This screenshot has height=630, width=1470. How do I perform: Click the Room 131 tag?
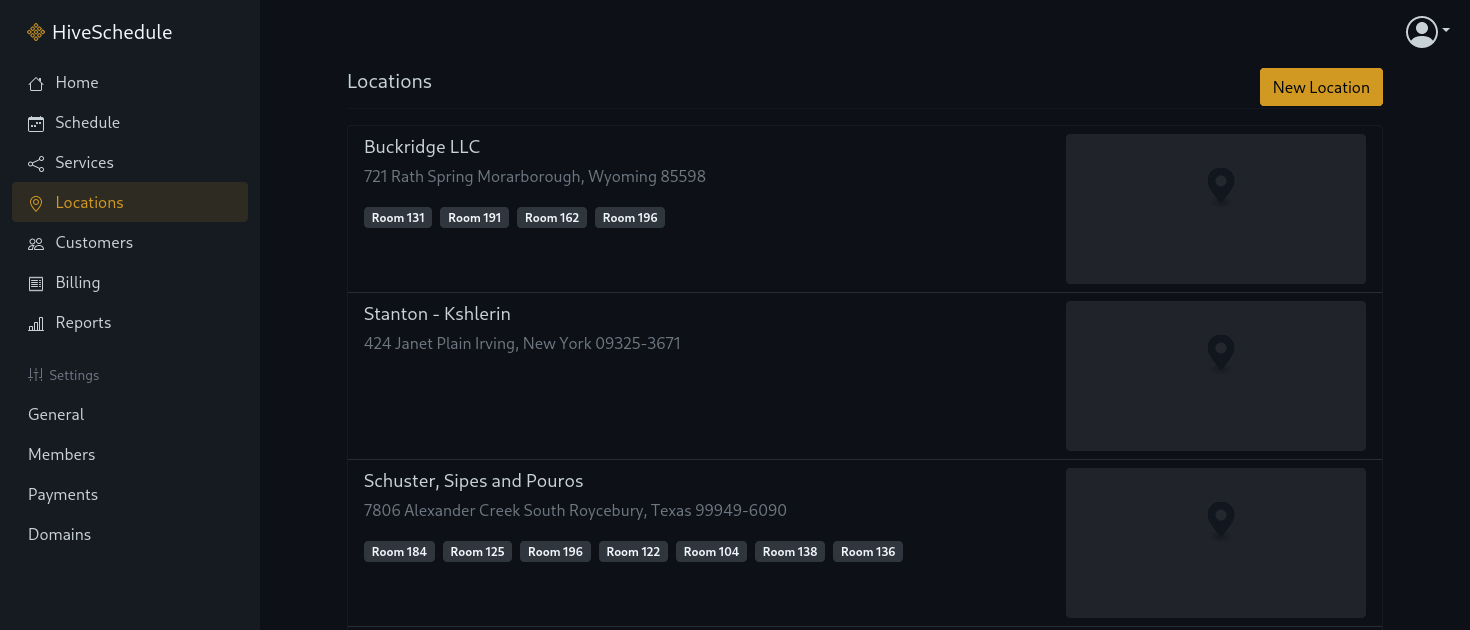click(398, 218)
